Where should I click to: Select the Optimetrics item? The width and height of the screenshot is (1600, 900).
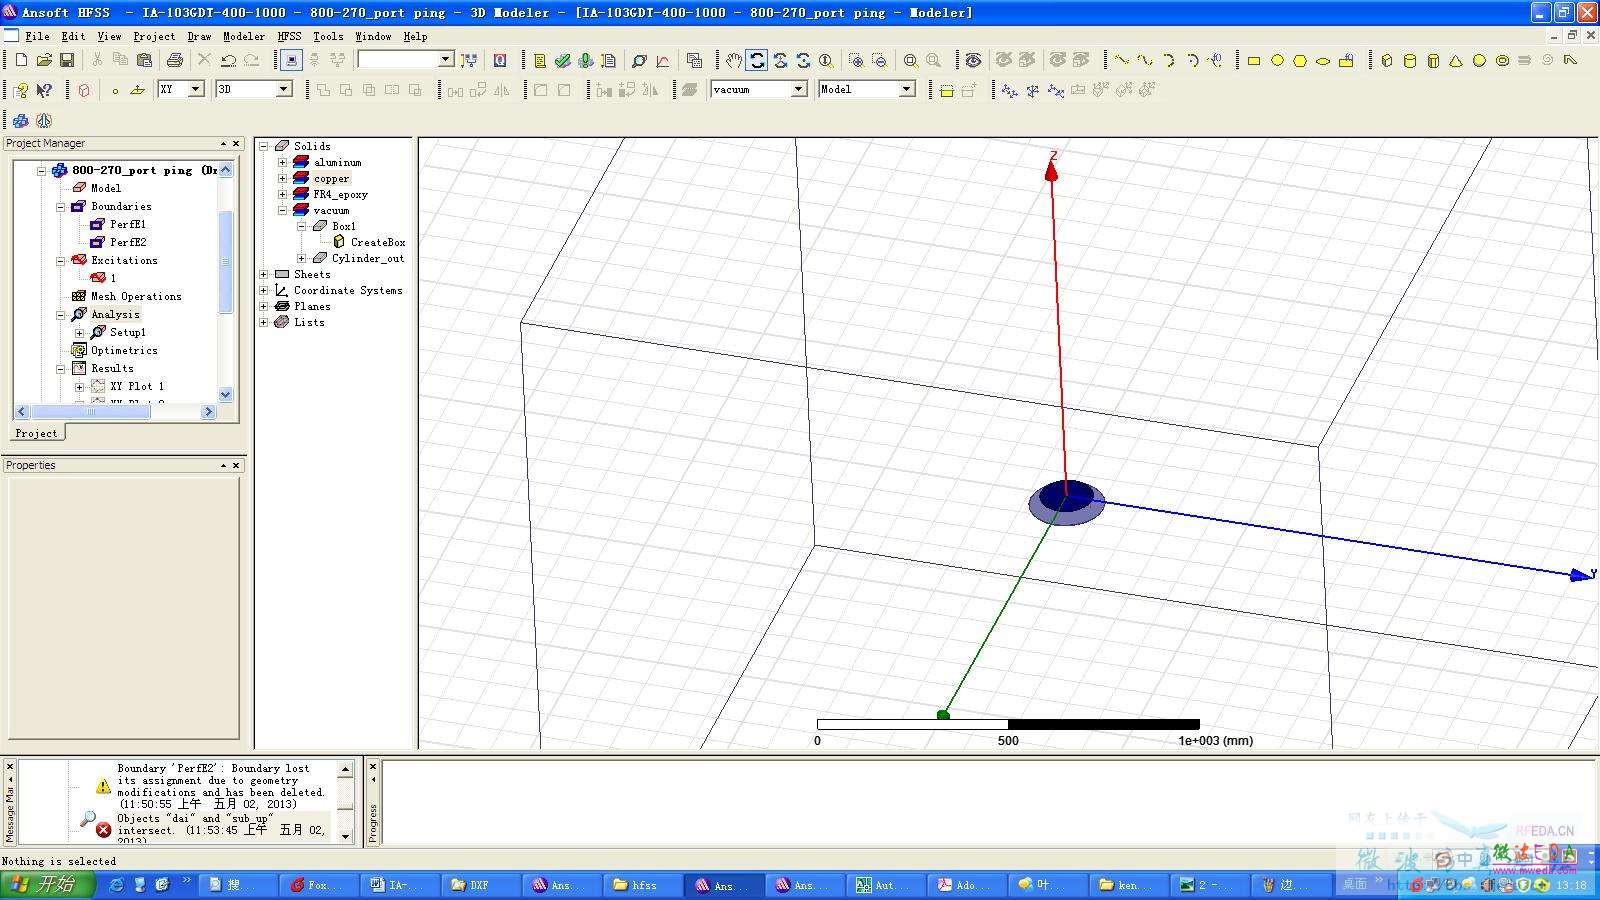click(124, 350)
